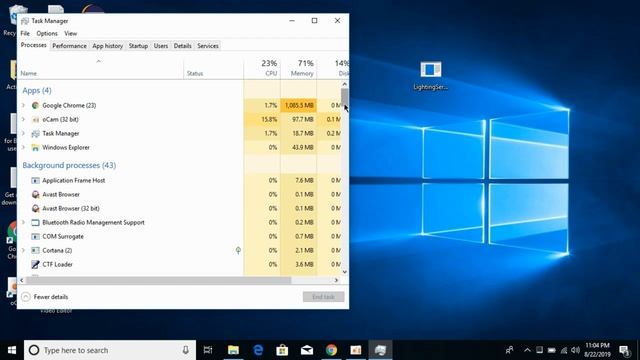Open the Windows Start menu
The image size is (640, 360).
12,350
